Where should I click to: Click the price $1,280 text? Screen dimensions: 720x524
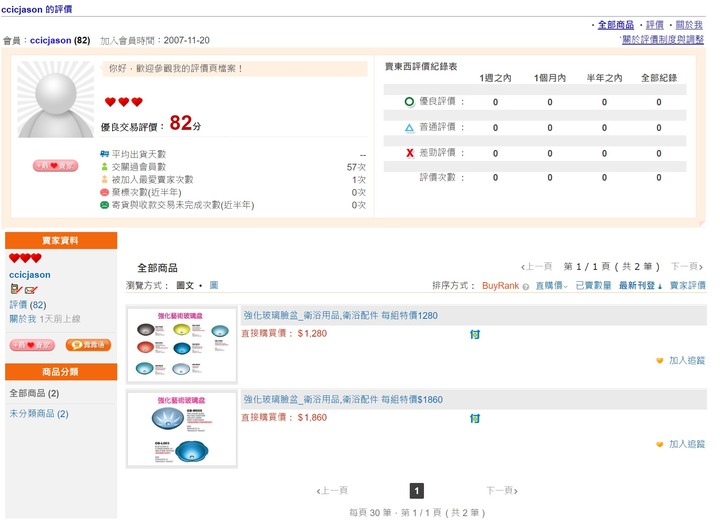312,333
